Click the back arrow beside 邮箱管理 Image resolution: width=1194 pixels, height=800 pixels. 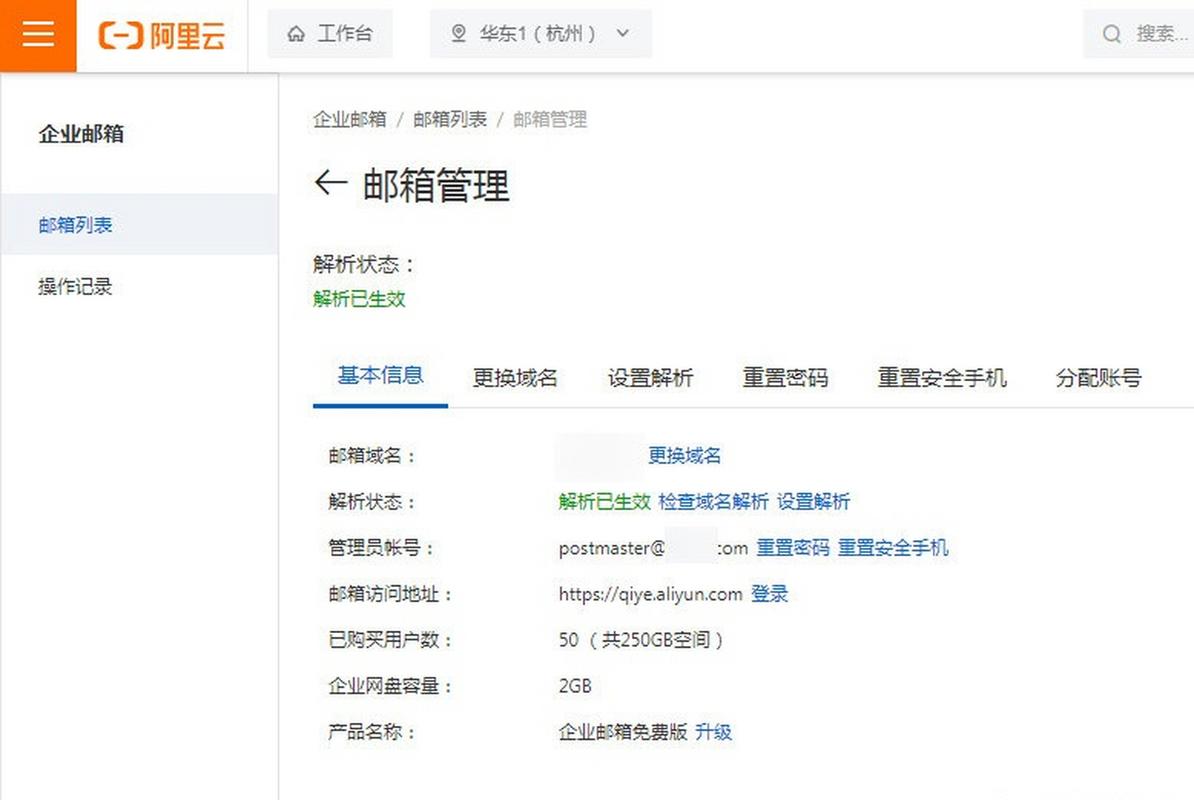(x=330, y=183)
